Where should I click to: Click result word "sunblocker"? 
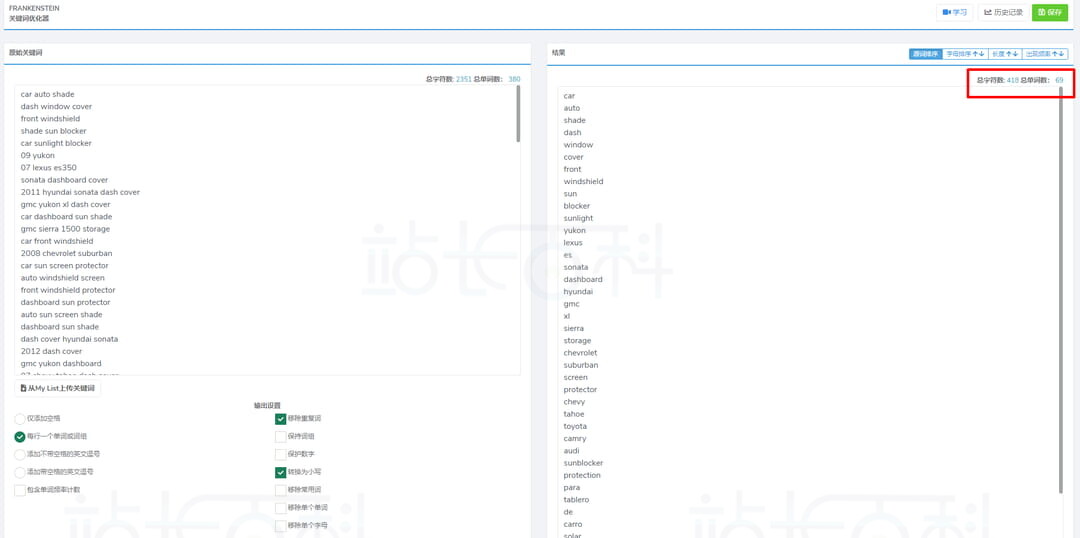point(583,463)
